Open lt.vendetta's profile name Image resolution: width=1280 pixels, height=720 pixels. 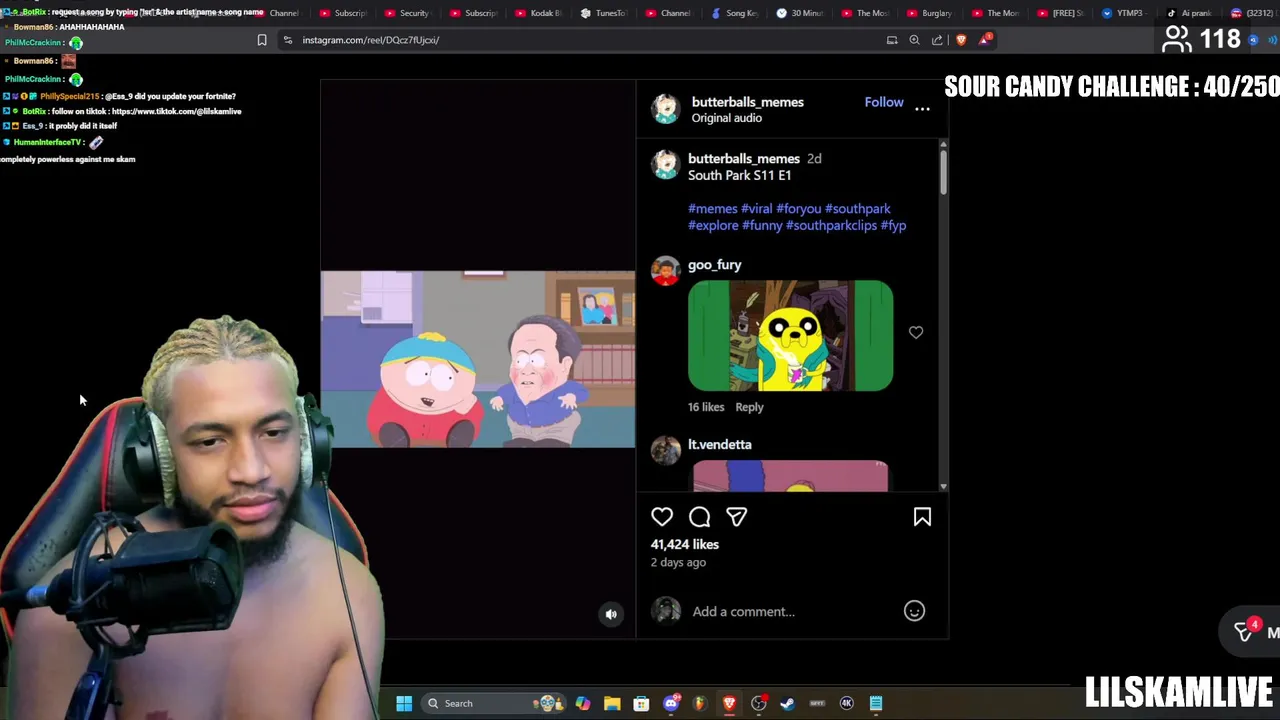tap(720, 445)
